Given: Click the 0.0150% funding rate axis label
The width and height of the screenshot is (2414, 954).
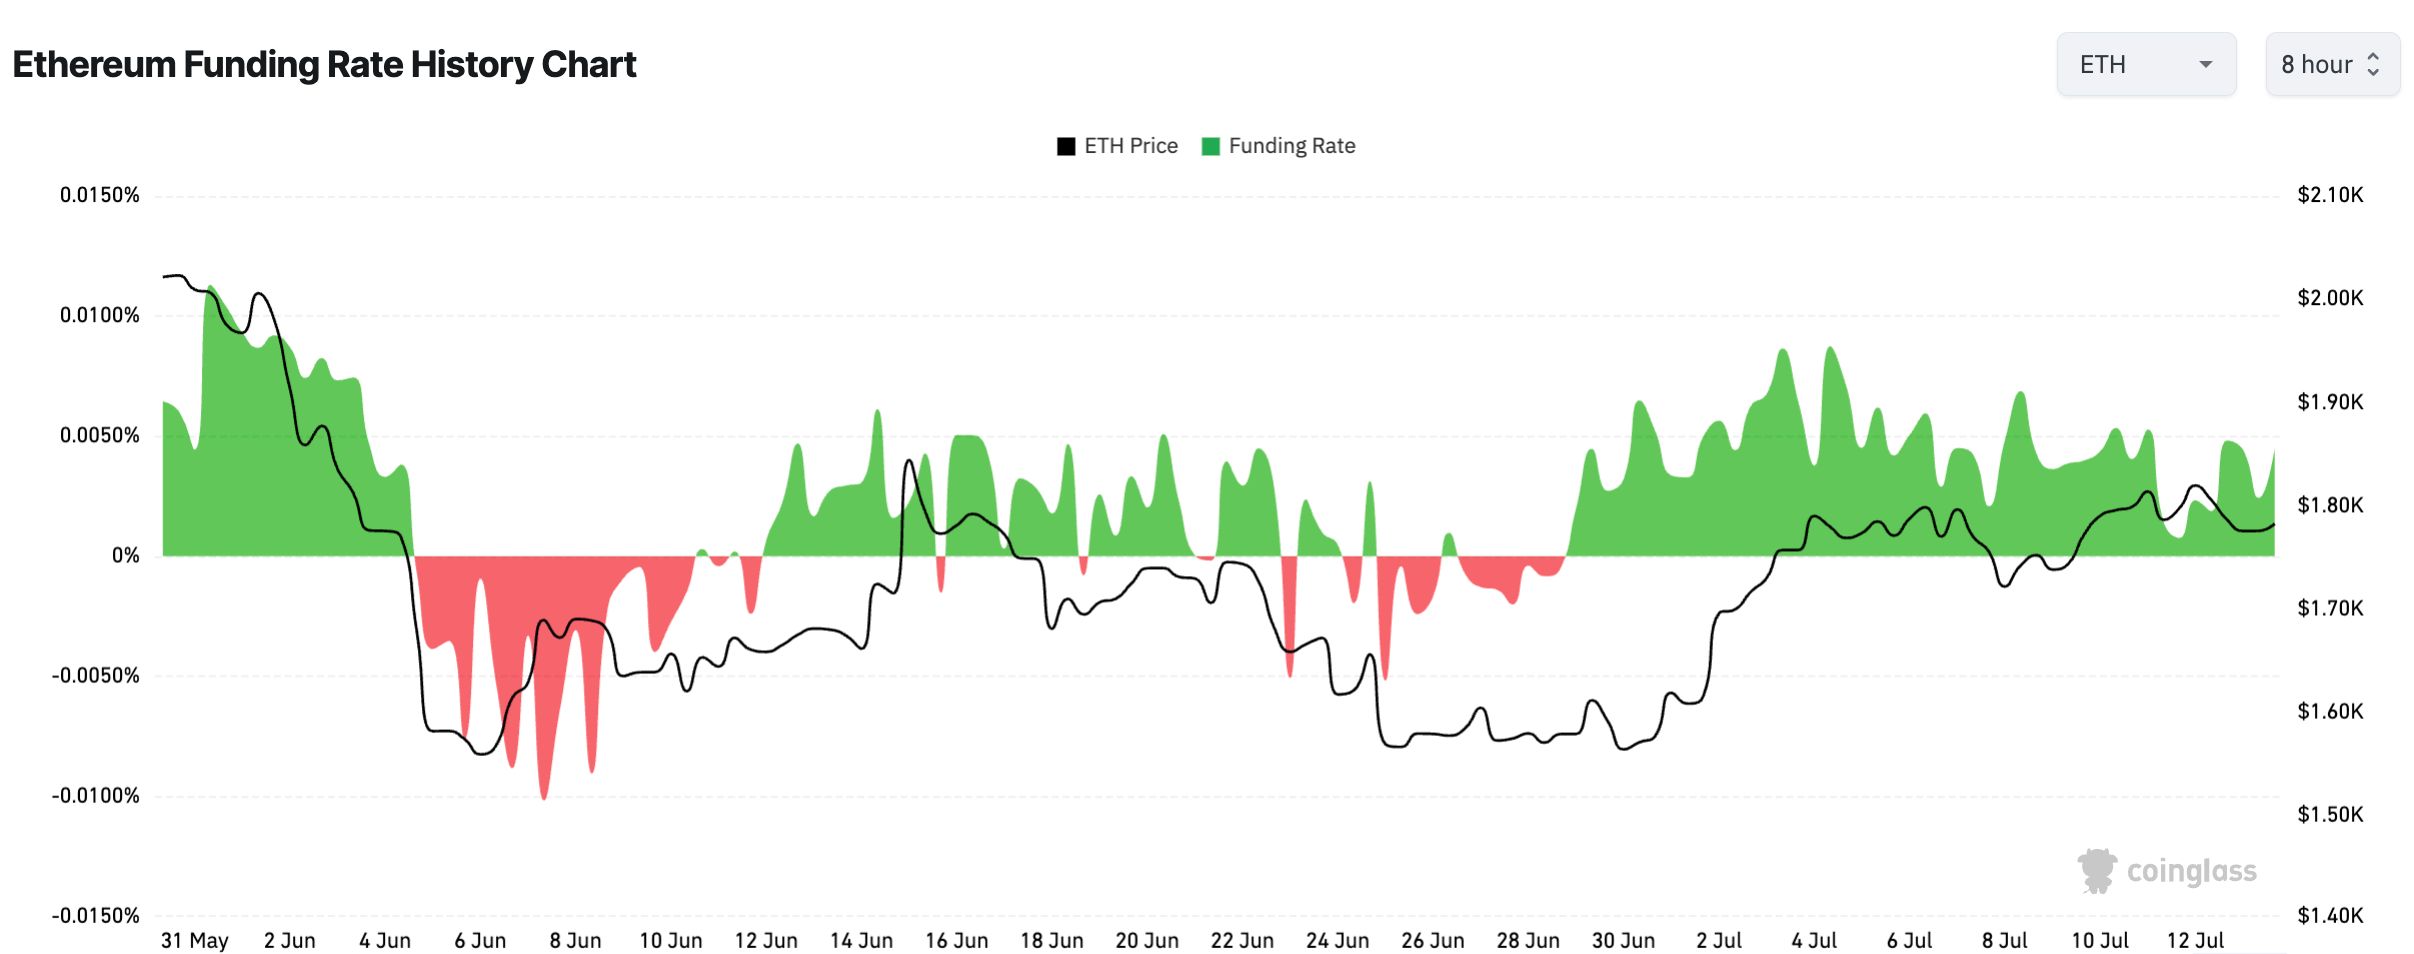Looking at the screenshot, I should pos(100,195).
